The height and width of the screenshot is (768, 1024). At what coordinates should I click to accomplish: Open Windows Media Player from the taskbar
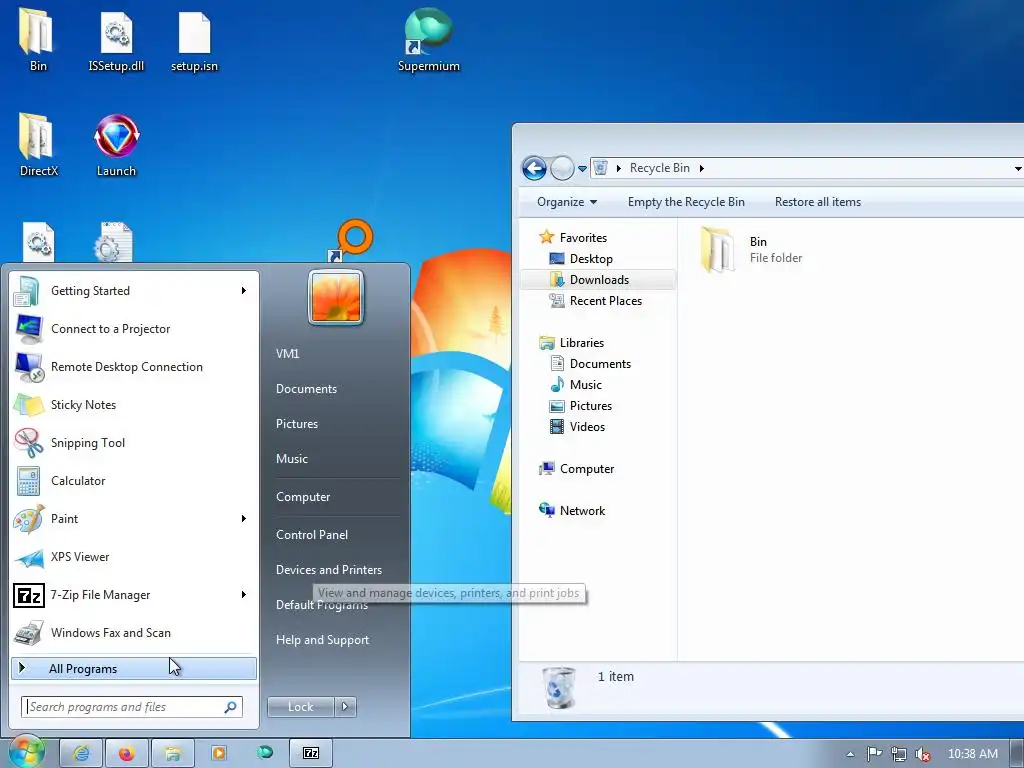tap(219, 753)
